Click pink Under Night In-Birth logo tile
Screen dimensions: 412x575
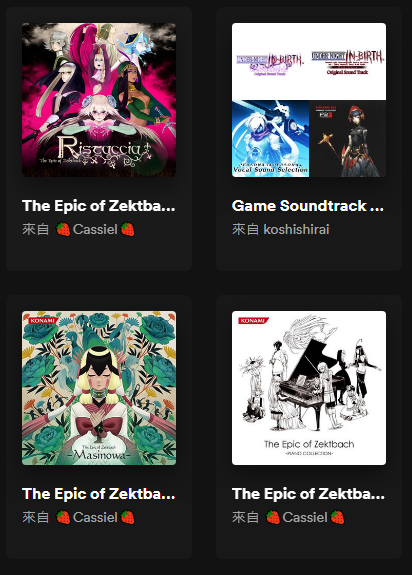[x=271, y=63]
